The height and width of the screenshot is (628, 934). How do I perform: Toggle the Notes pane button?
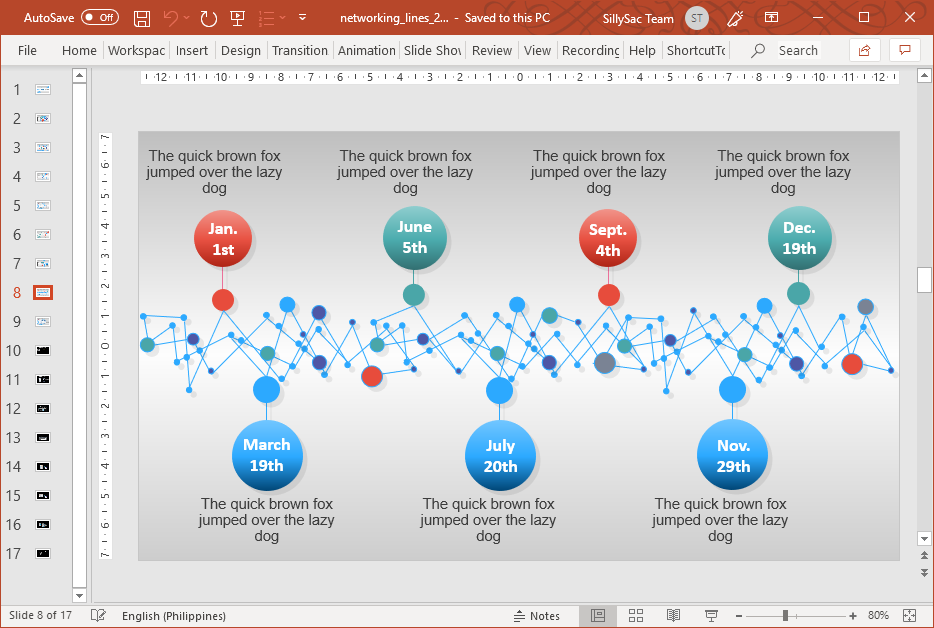coord(537,615)
